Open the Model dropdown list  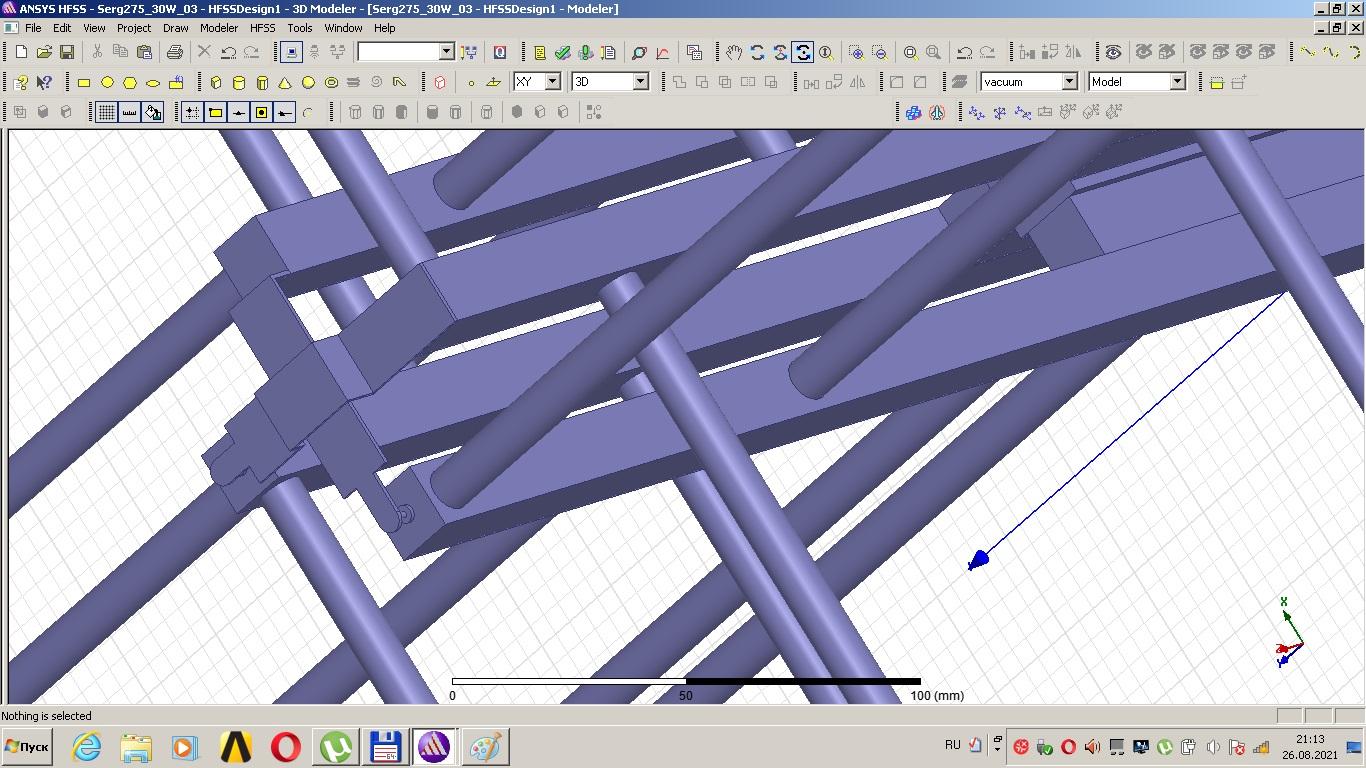click(1177, 82)
